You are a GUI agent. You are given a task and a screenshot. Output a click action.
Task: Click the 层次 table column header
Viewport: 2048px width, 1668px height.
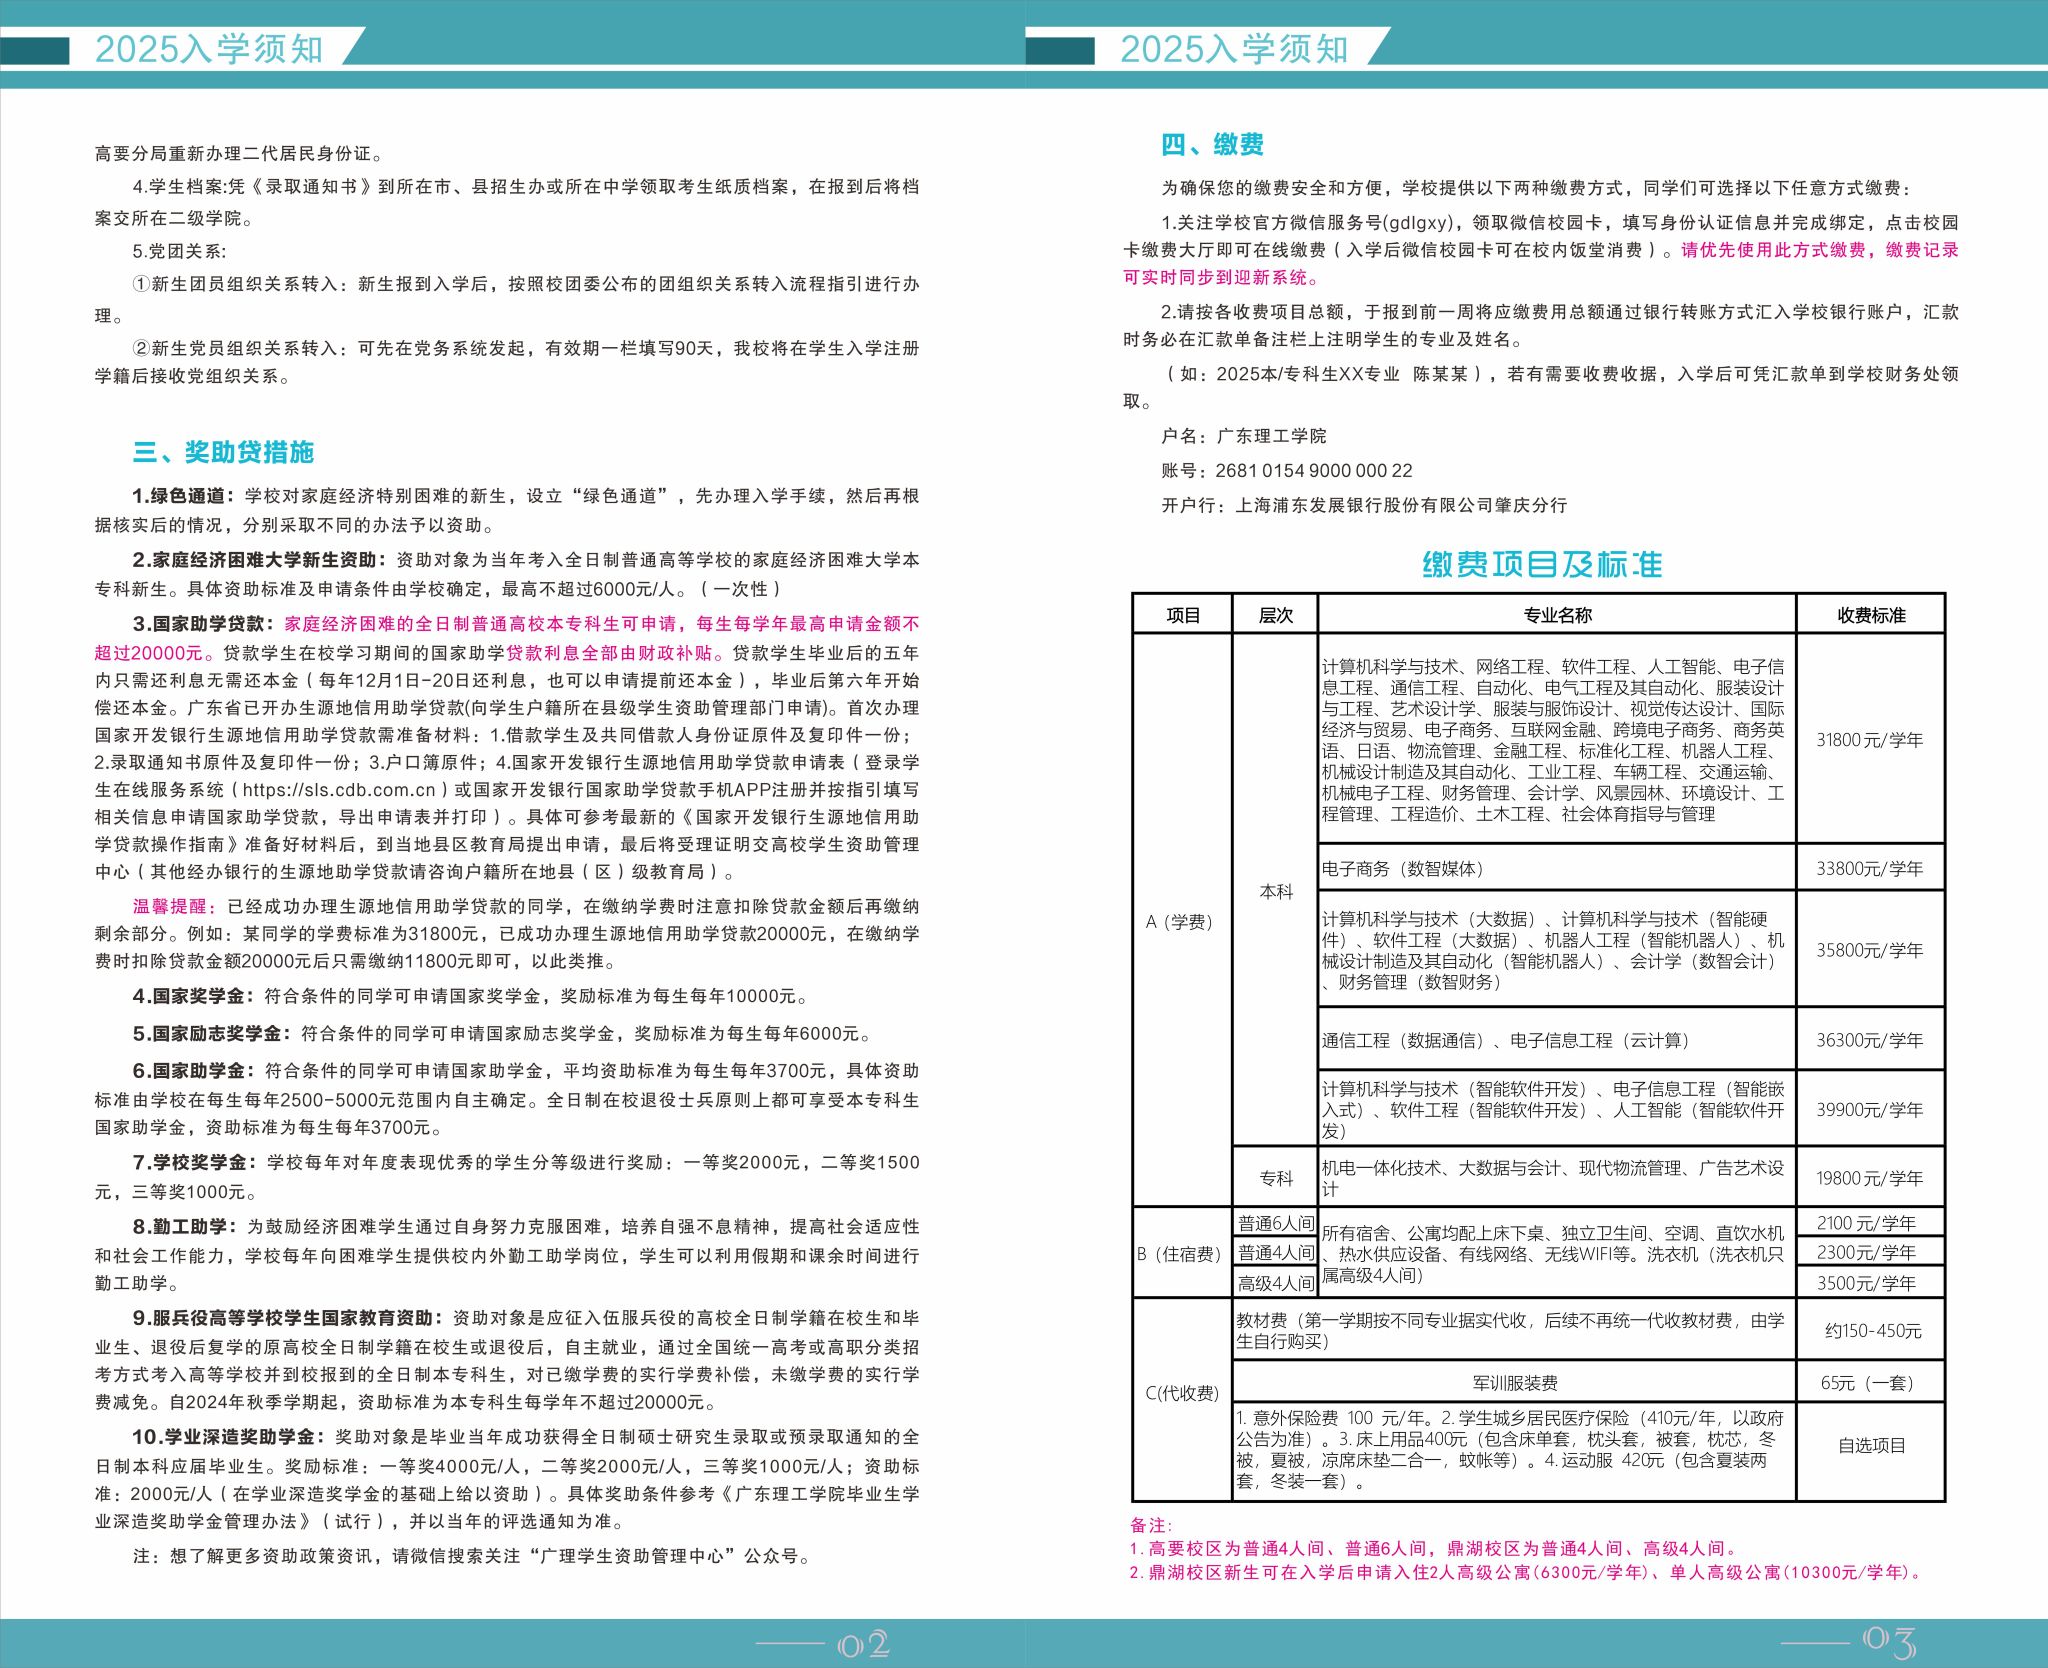click(1275, 615)
